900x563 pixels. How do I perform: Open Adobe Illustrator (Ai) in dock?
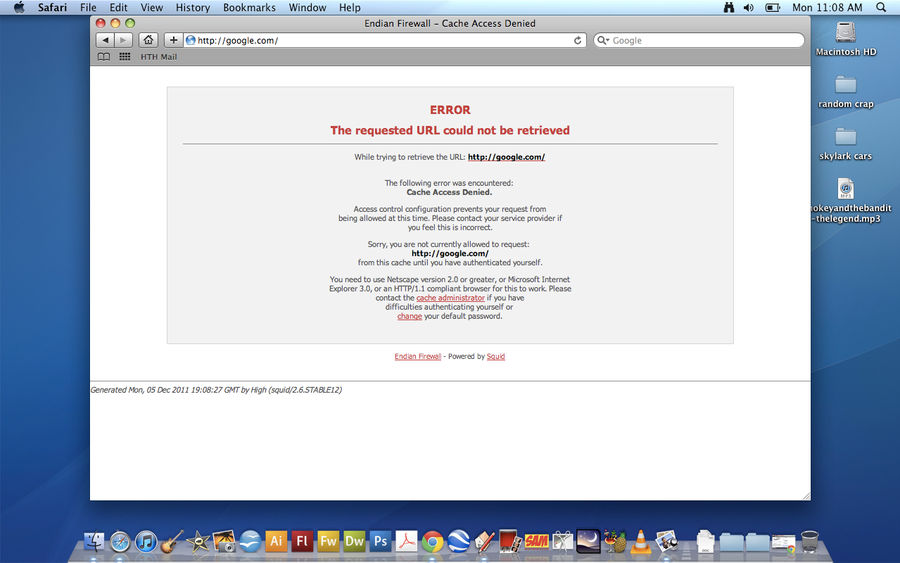[276, 541]
